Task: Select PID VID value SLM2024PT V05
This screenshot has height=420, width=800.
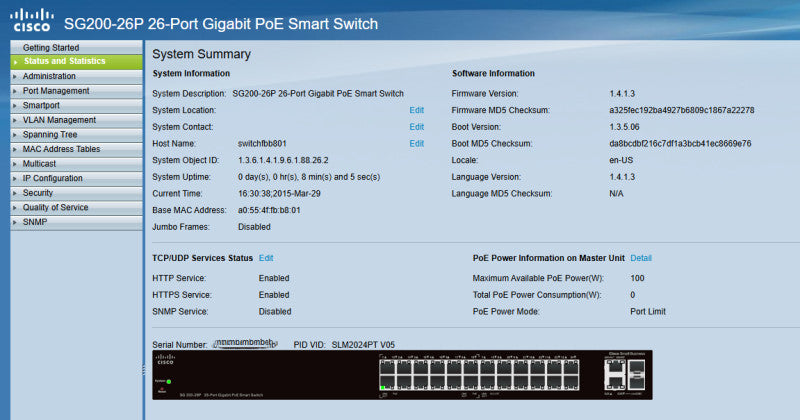Action: 363,345
